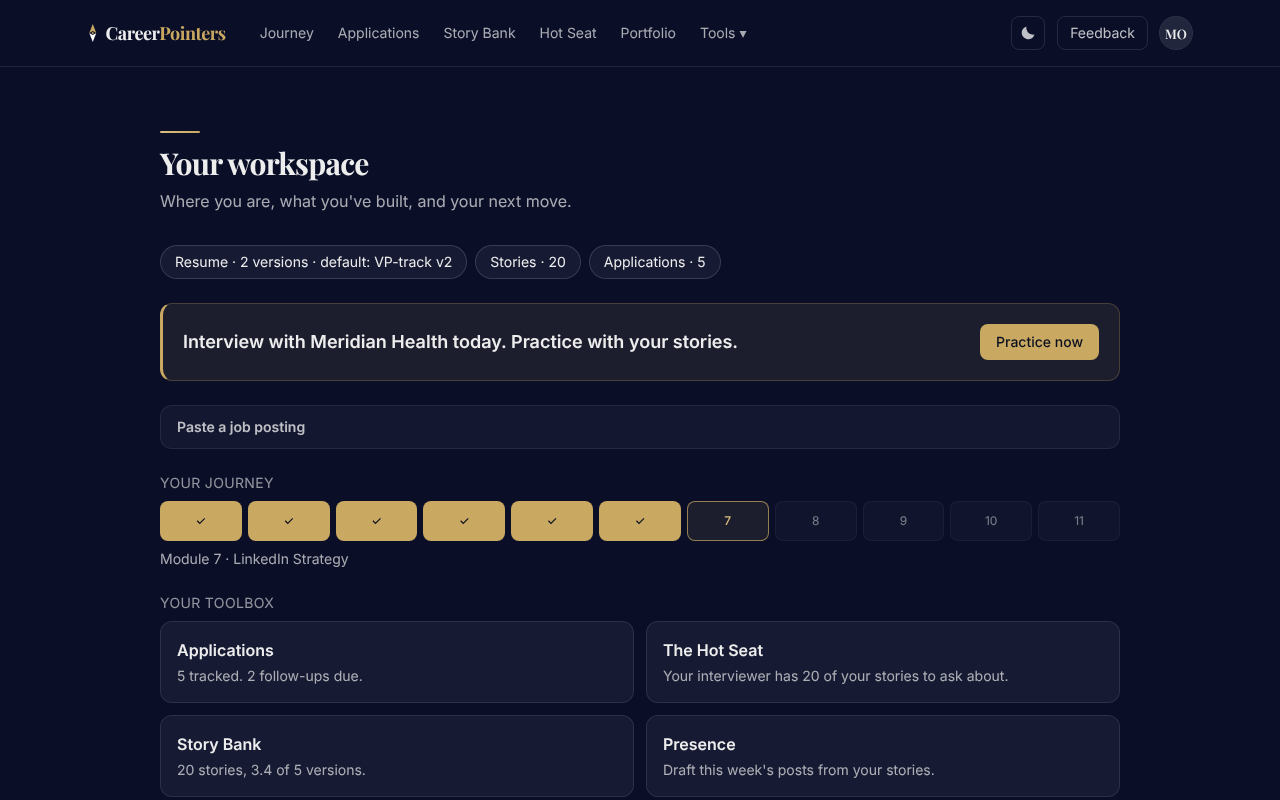Screen dimensions: 1280x800
Task: Click the Module 7 · LinkedIn Strategy label
Action: coord(254,559)
